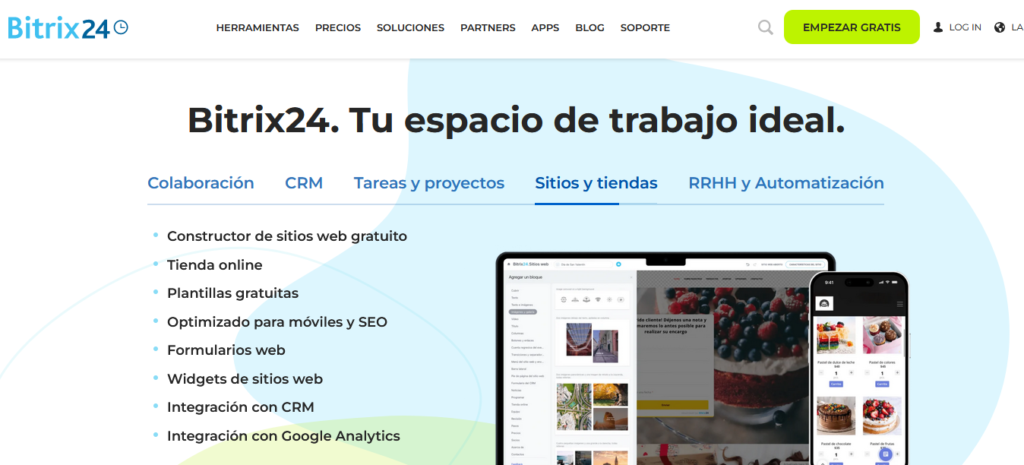Viewport: 1024px width, 465px height.
Task: Select the Tareas y proyectos tab
Action: (x=429, y=184)
